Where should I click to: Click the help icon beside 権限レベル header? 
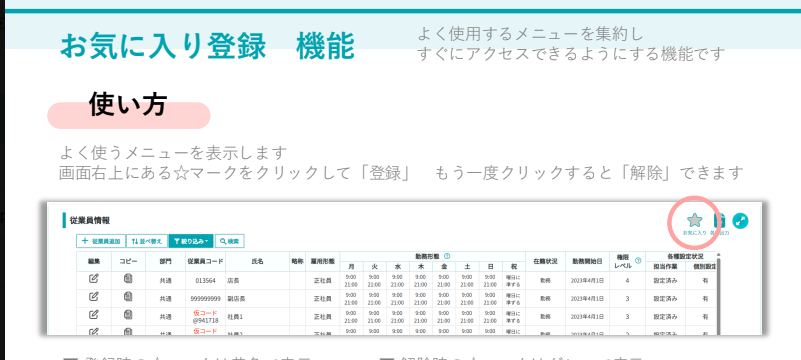(638, 260)
